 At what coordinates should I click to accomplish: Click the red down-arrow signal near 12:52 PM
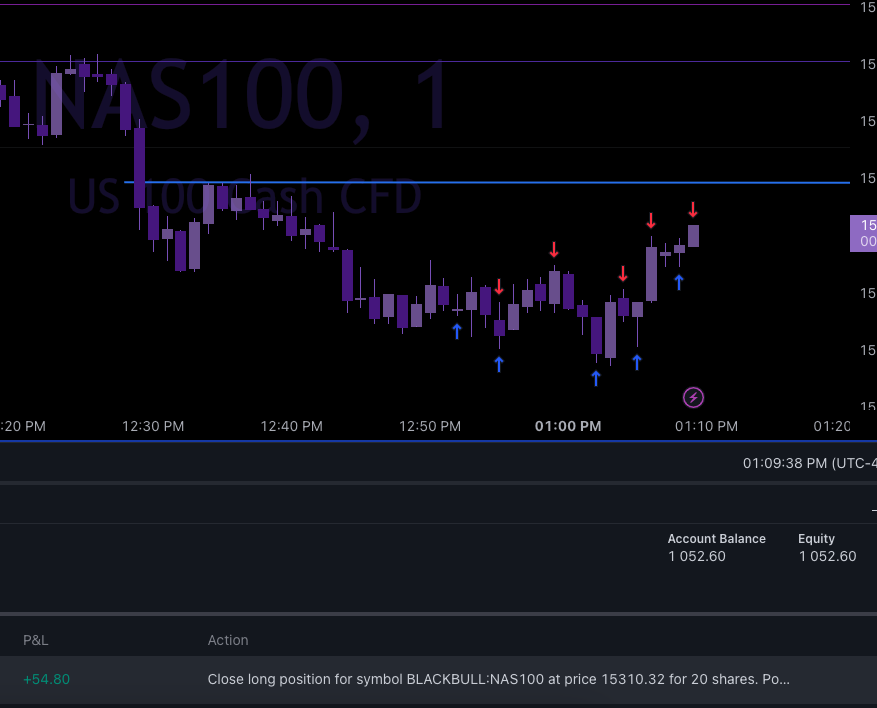[498, 288]
